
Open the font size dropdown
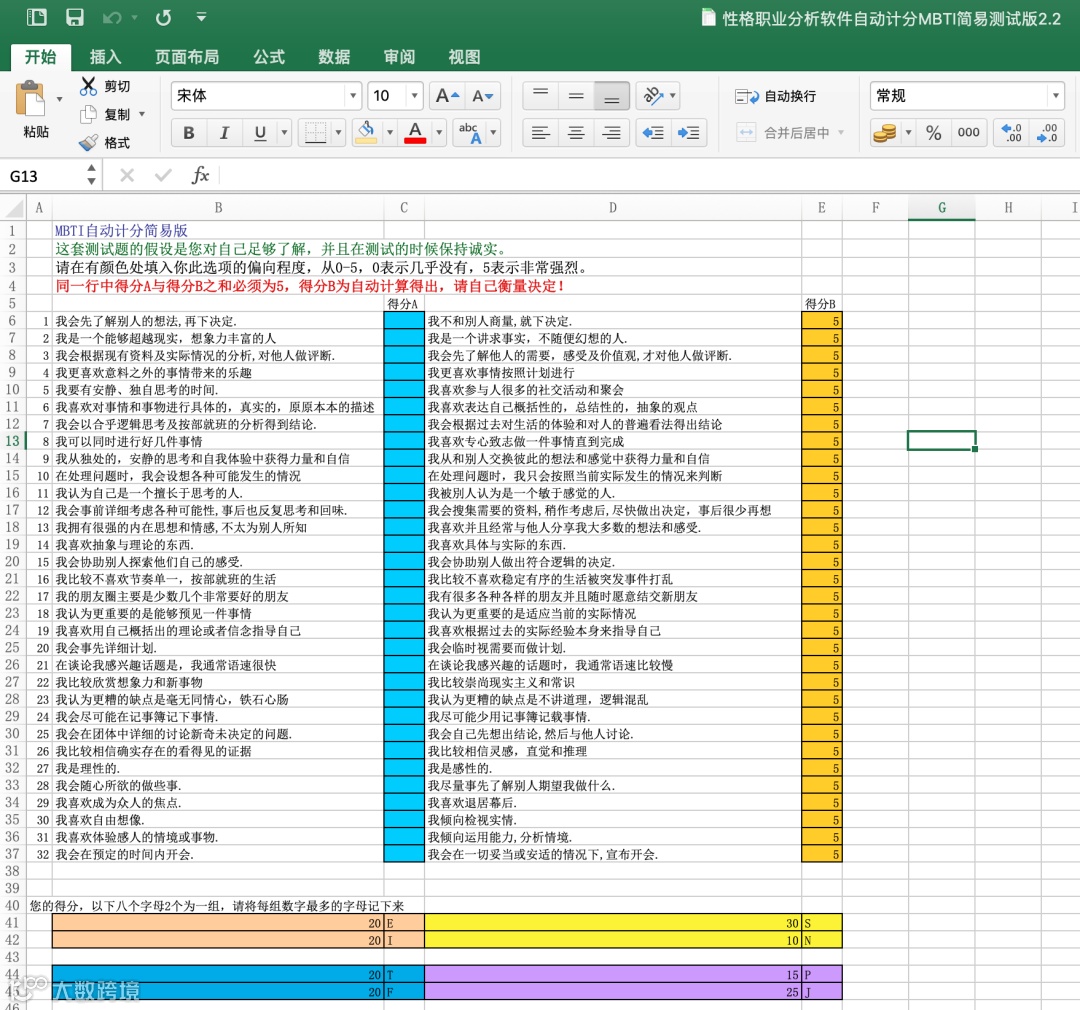(x=415, y=96)
